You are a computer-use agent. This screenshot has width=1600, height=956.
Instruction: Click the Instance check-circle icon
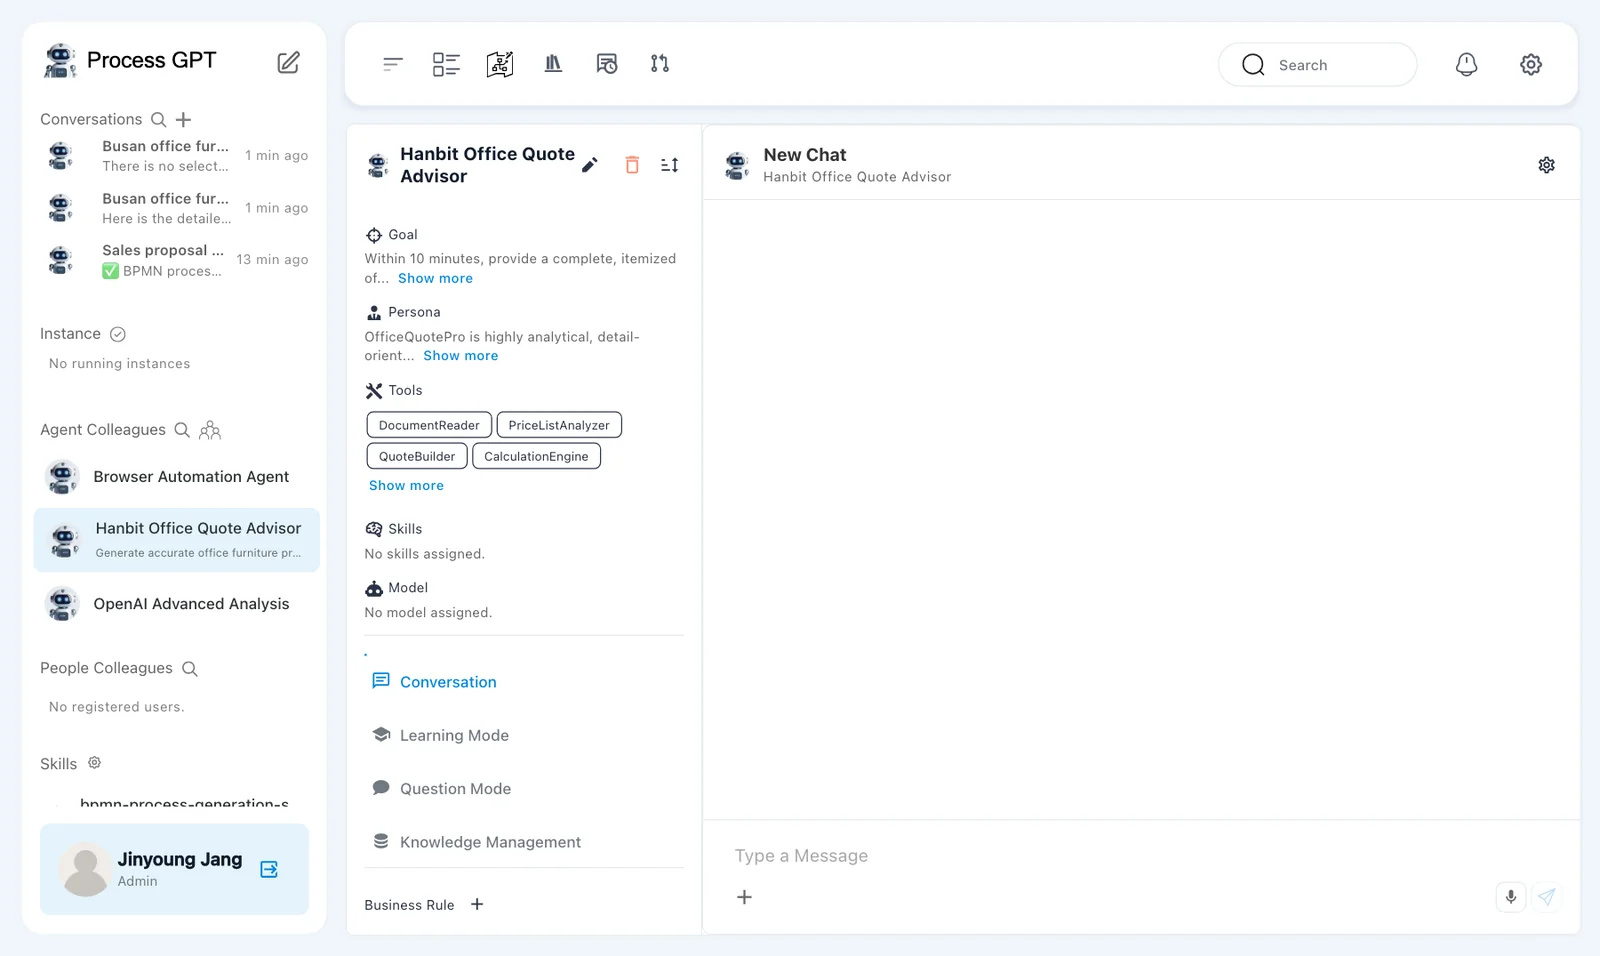coord(117,334)
